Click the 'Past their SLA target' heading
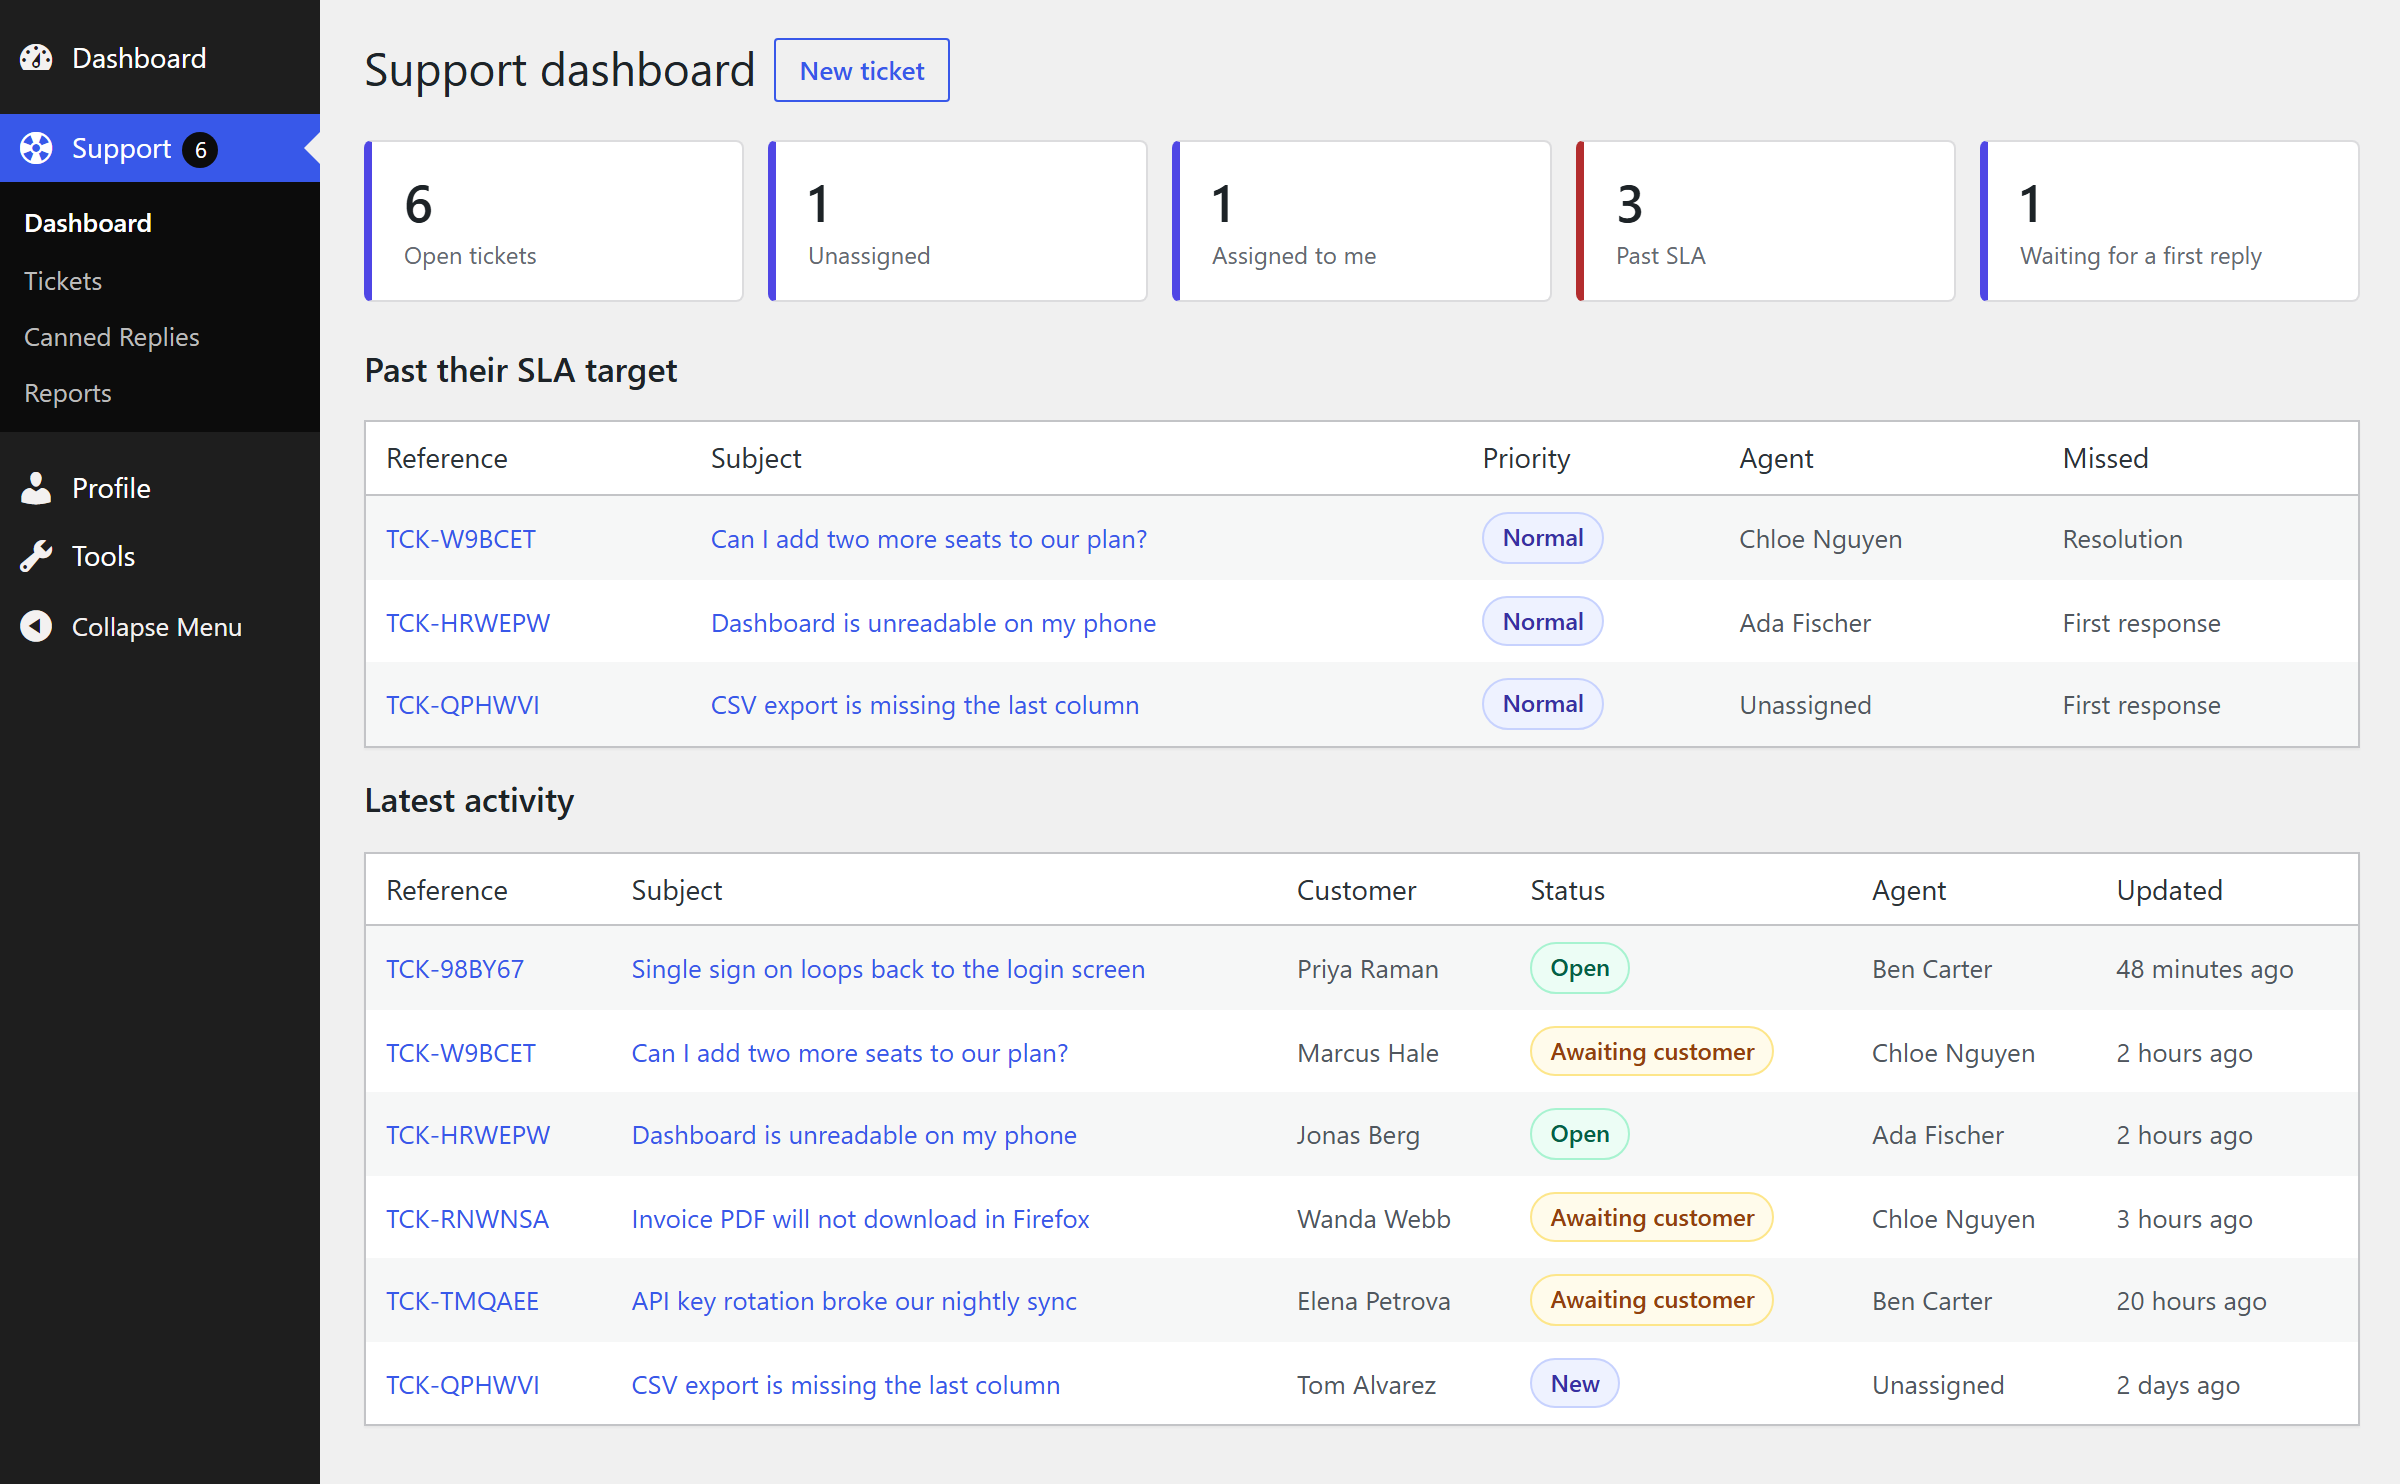2400x1484 pixels. pos(521,370)
